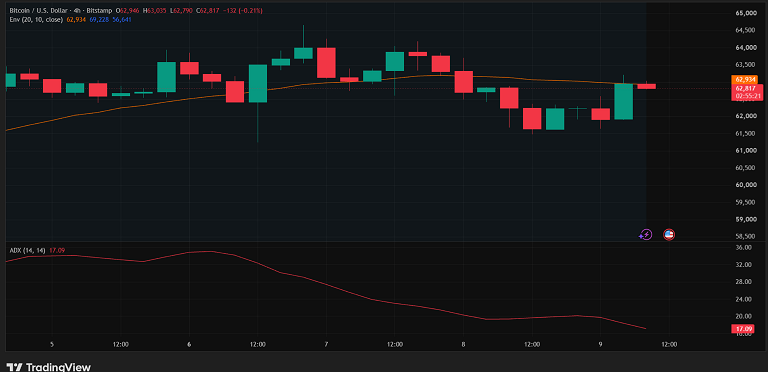Image resolution: width=768 pixels, height=372 pixels.
Task: Click the 24.00 ADX scale label
Action: point(744,299)
